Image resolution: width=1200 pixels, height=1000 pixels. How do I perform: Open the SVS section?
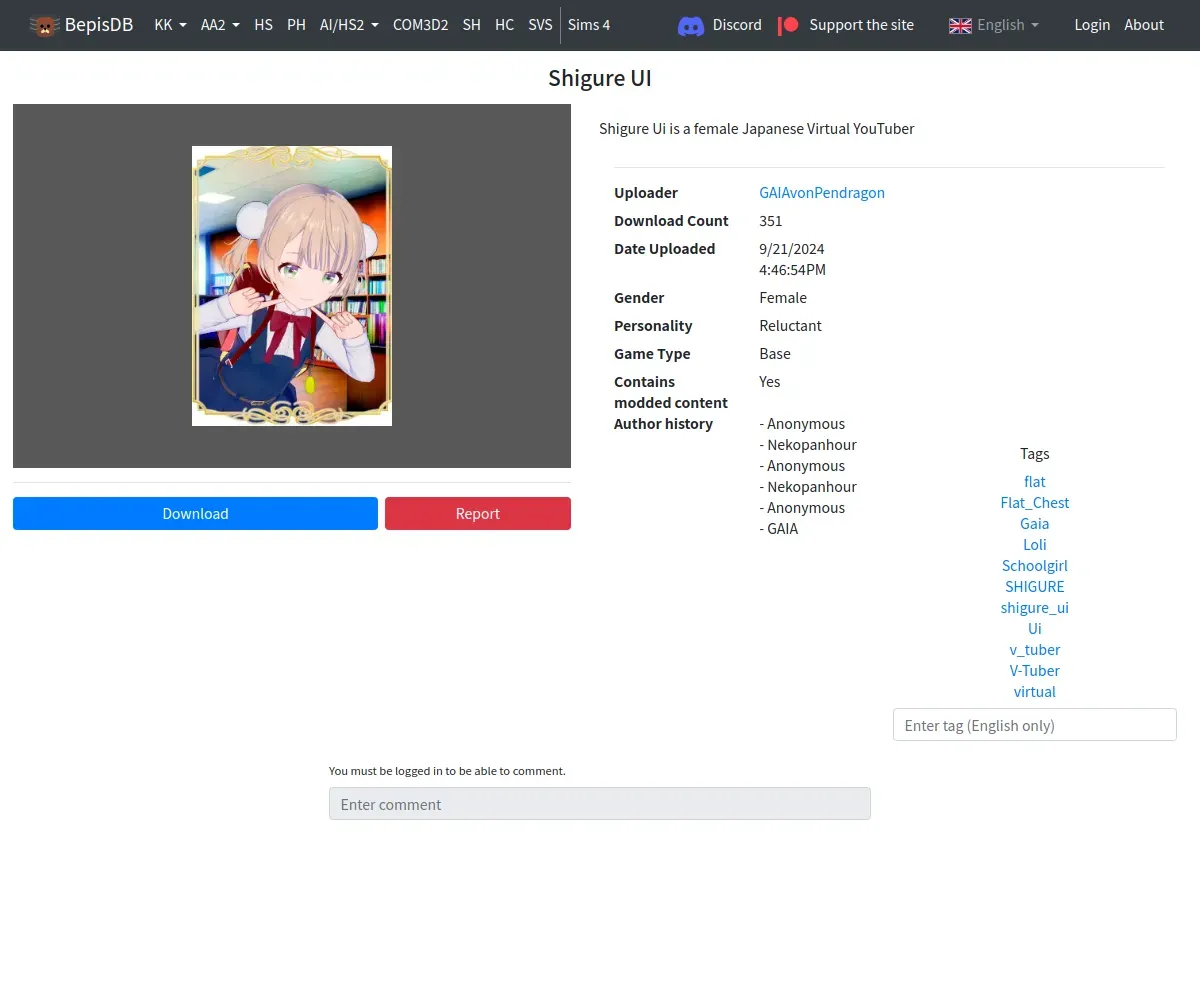[540, 25]
